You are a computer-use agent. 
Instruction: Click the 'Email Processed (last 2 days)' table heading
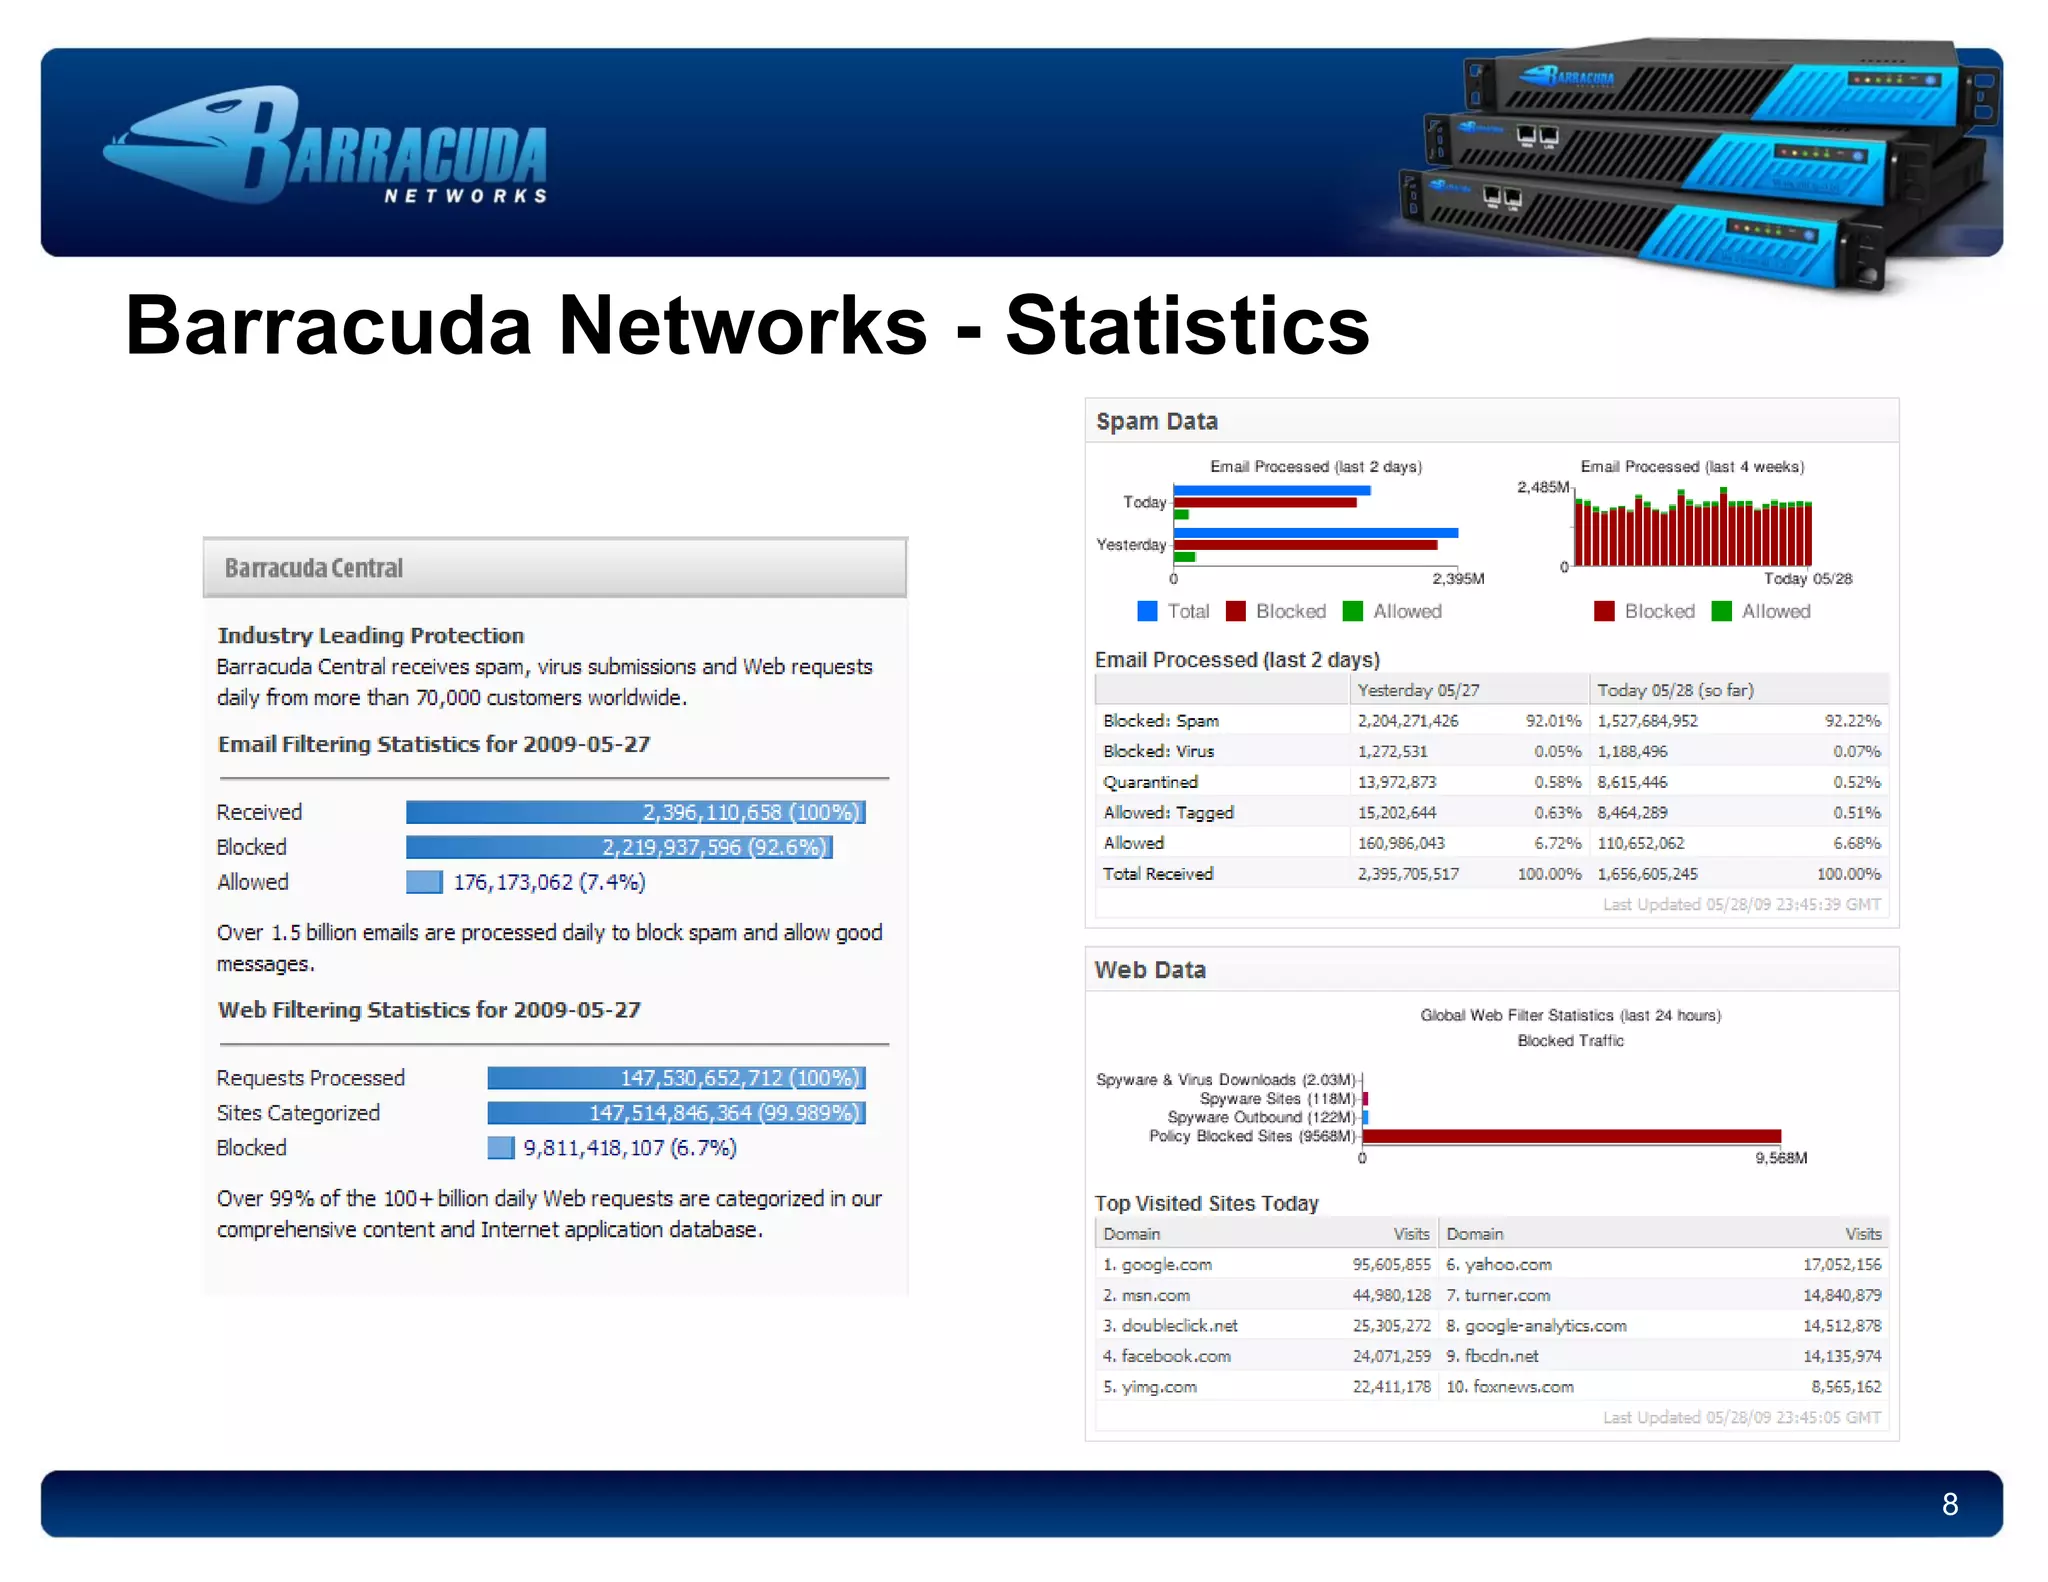tap(1237, 660)
